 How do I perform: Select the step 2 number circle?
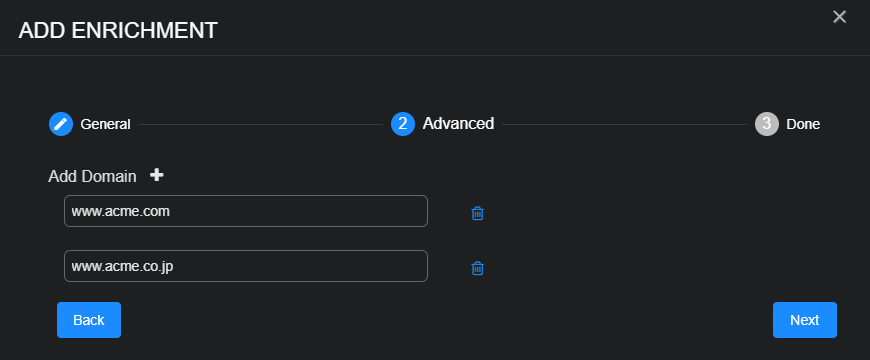pyautogui.click(x=403, y=124)
